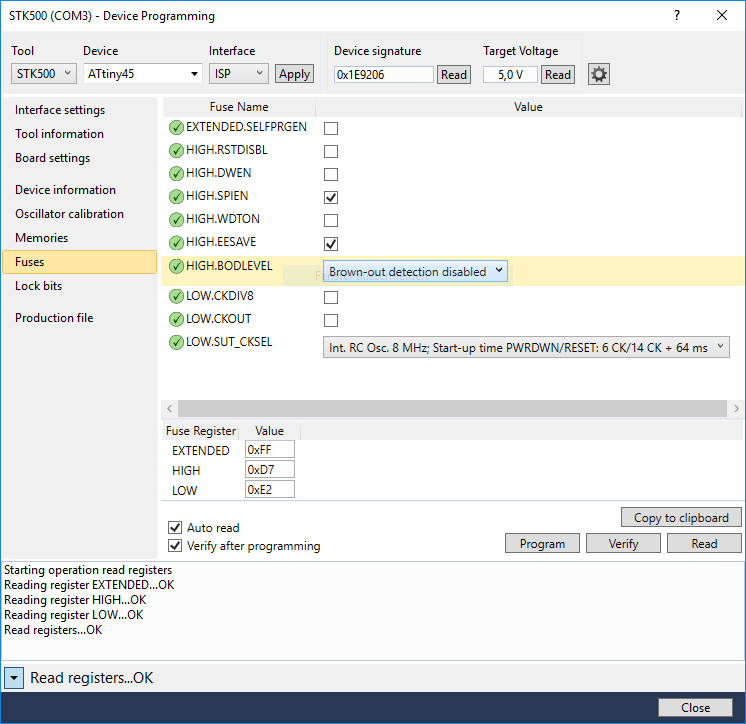Click the scrollbar left arrow
Viewport: 746px width, 724px height.
tap(169, 408)
